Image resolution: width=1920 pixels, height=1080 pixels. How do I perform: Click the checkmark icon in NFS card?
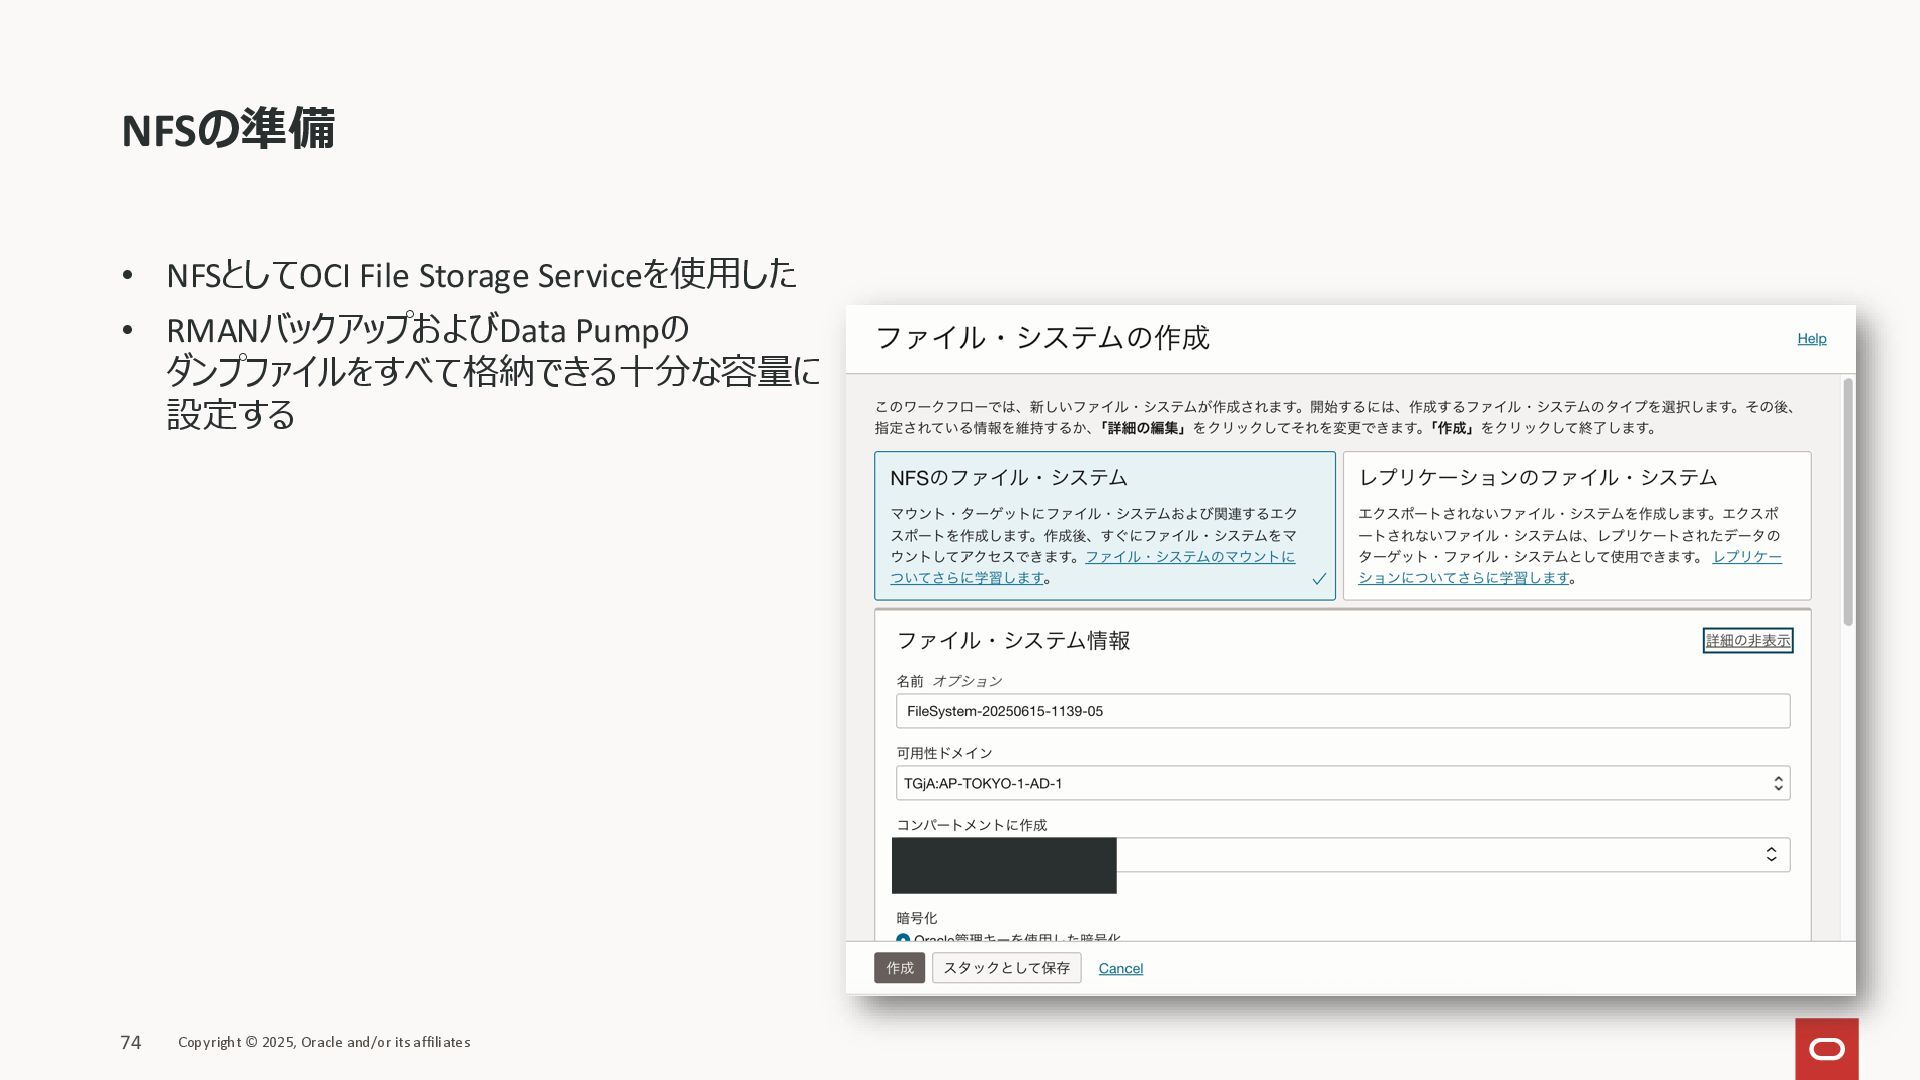1319,579
